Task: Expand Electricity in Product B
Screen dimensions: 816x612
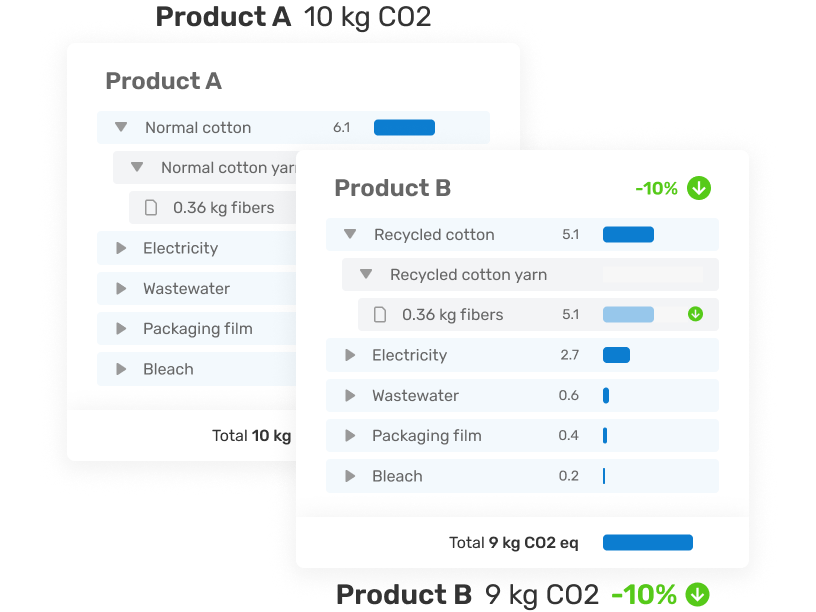Action: (350, 355)
